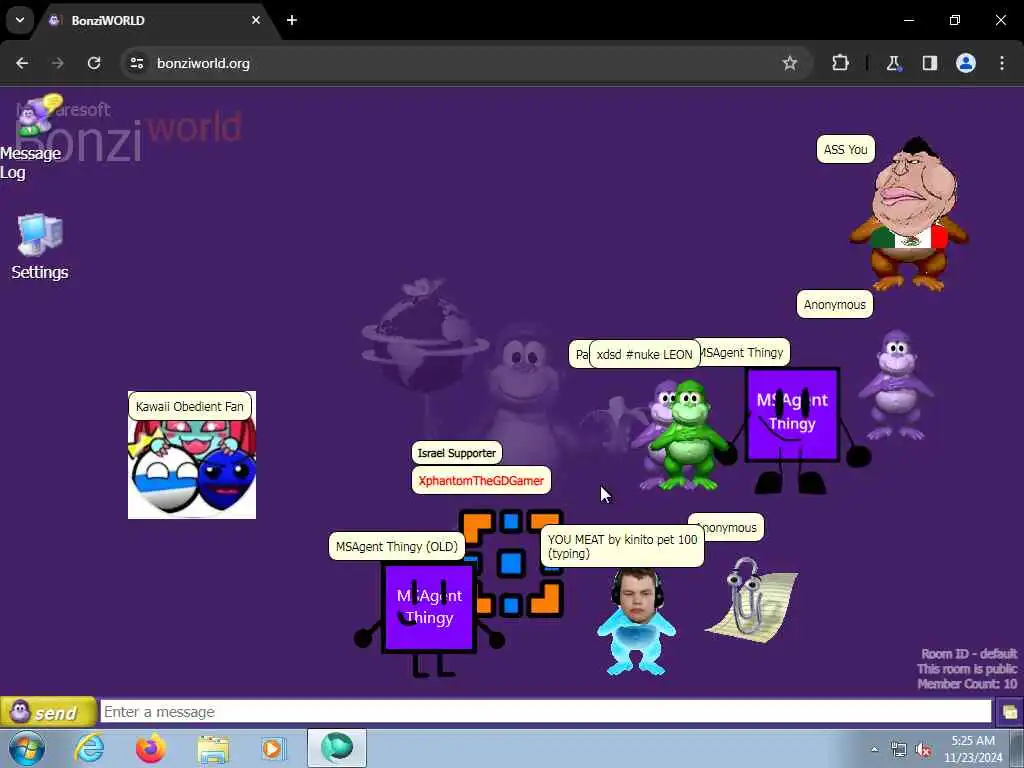This screenshot has height=768, width=1024.
Task: Open Windows Media Player in taskbar
Action: [272, 748]
